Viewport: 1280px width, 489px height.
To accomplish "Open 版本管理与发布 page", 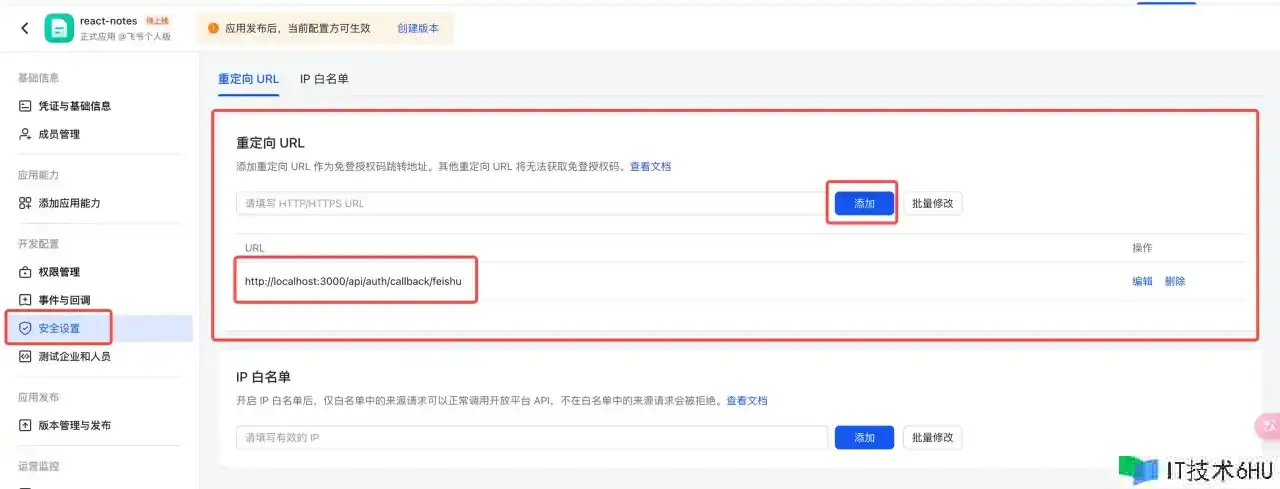I will pyautogui.click(x=74, y=425).
